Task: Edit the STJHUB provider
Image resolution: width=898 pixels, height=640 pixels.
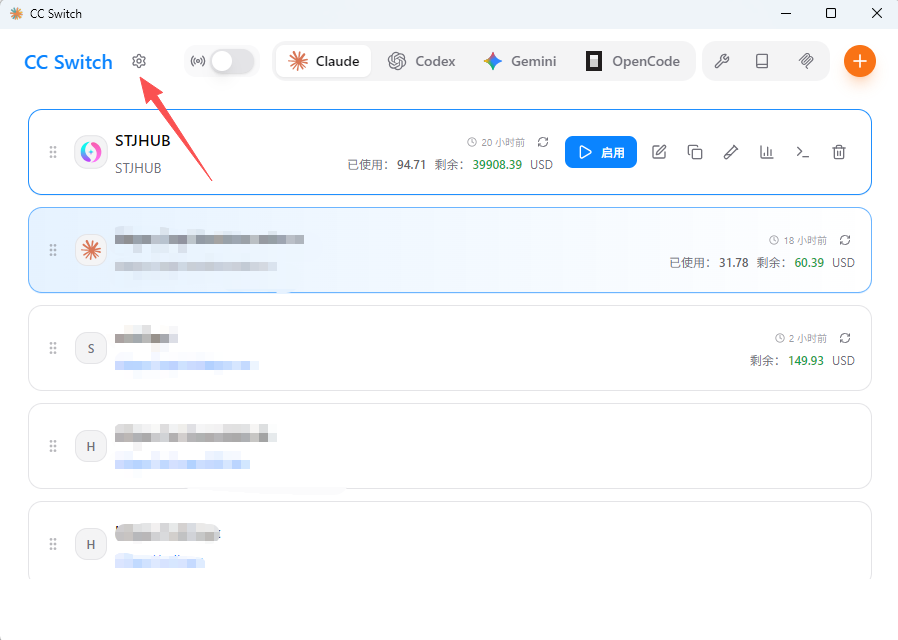Action: (x=659, y=152)
